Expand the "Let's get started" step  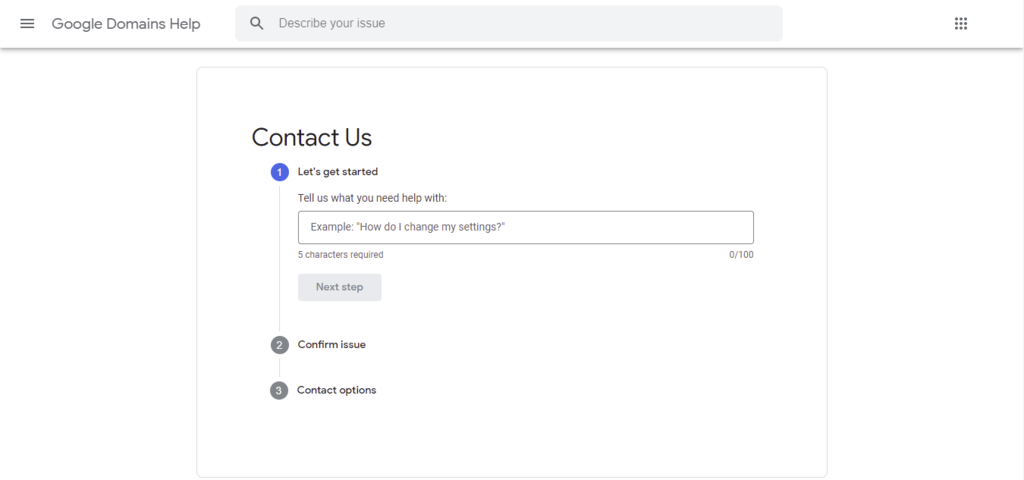(338, 172)
